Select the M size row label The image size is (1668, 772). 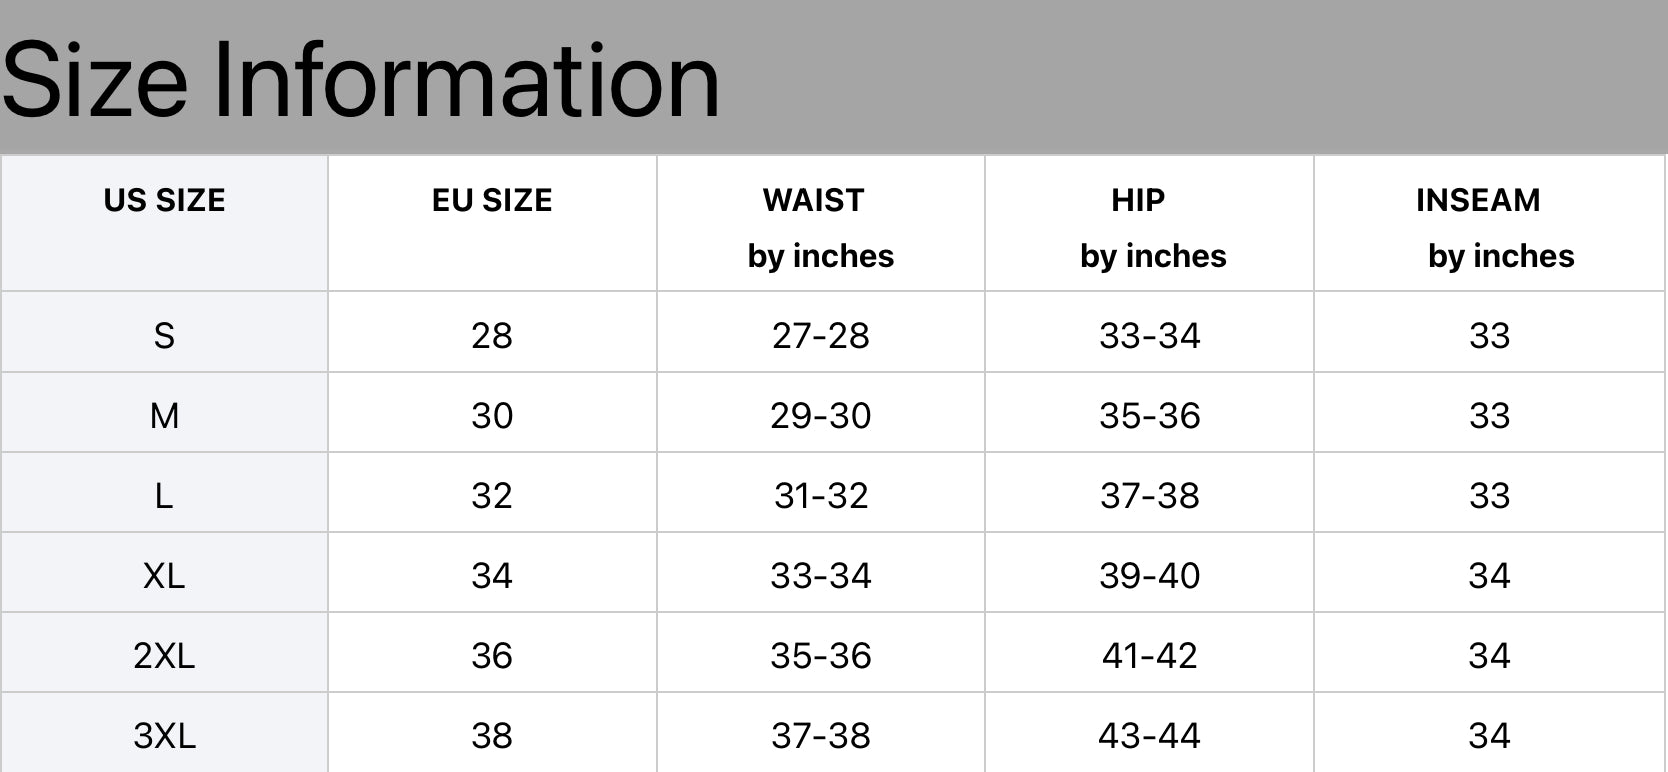(165, 416)
